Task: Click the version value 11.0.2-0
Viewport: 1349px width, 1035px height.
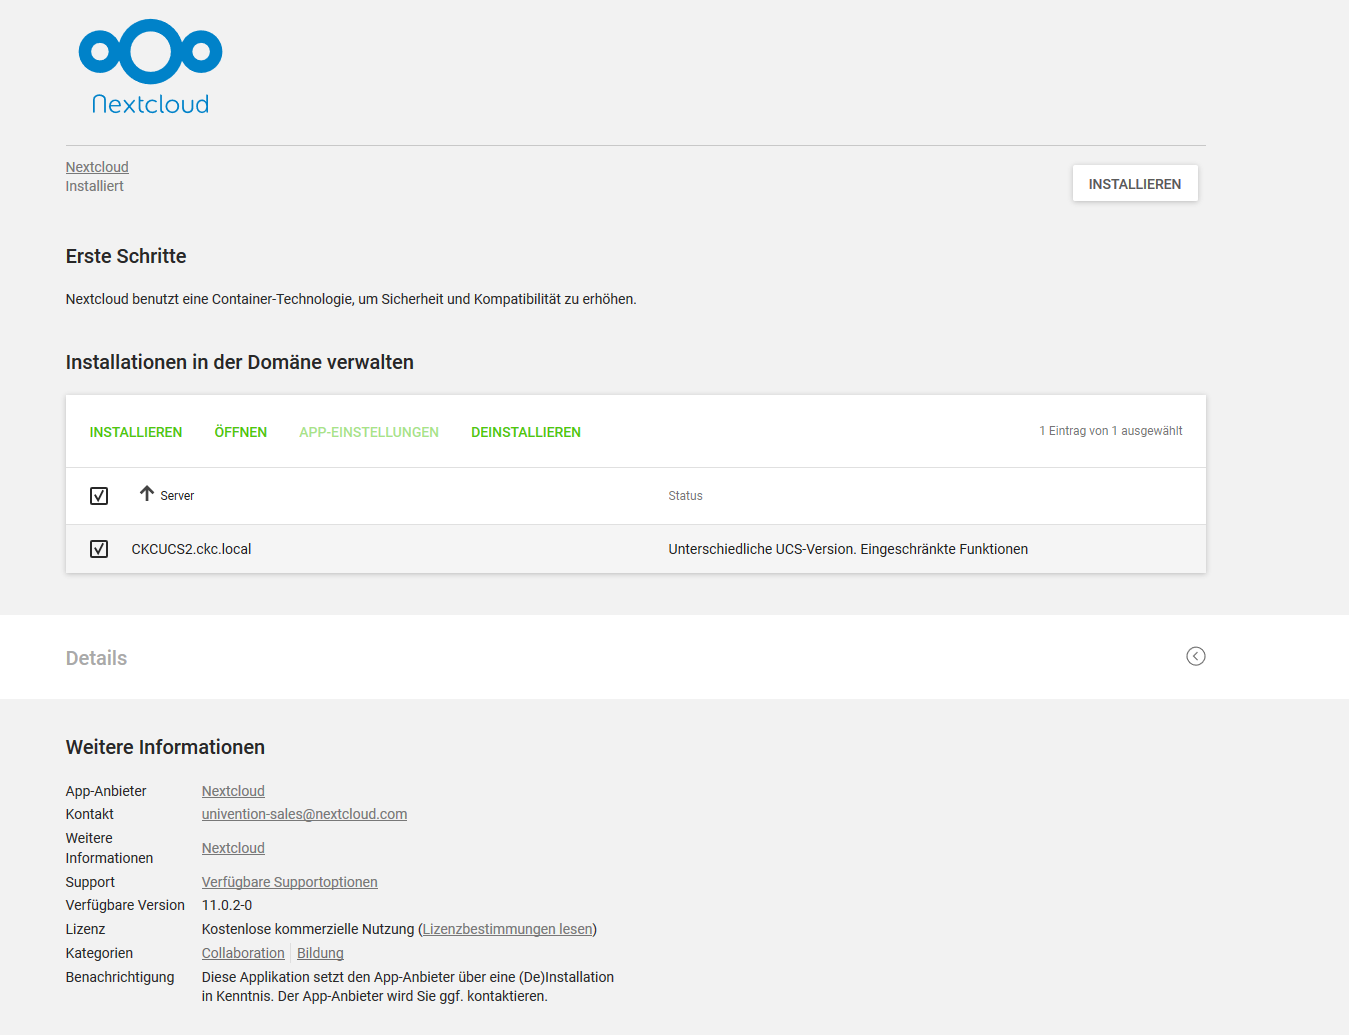Action: point(227,905)
